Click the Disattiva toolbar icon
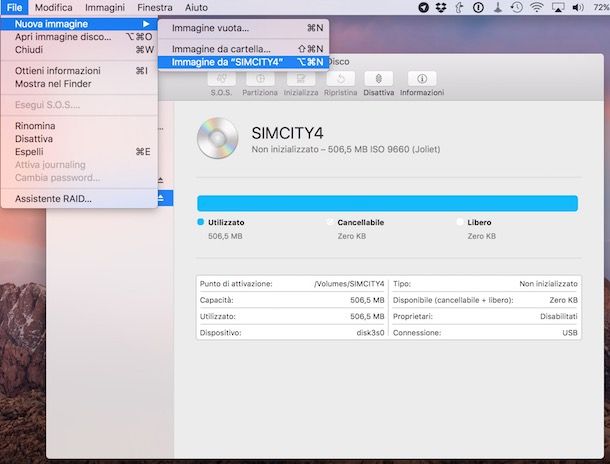Viewport: 610px width, 464px height. 379,79
